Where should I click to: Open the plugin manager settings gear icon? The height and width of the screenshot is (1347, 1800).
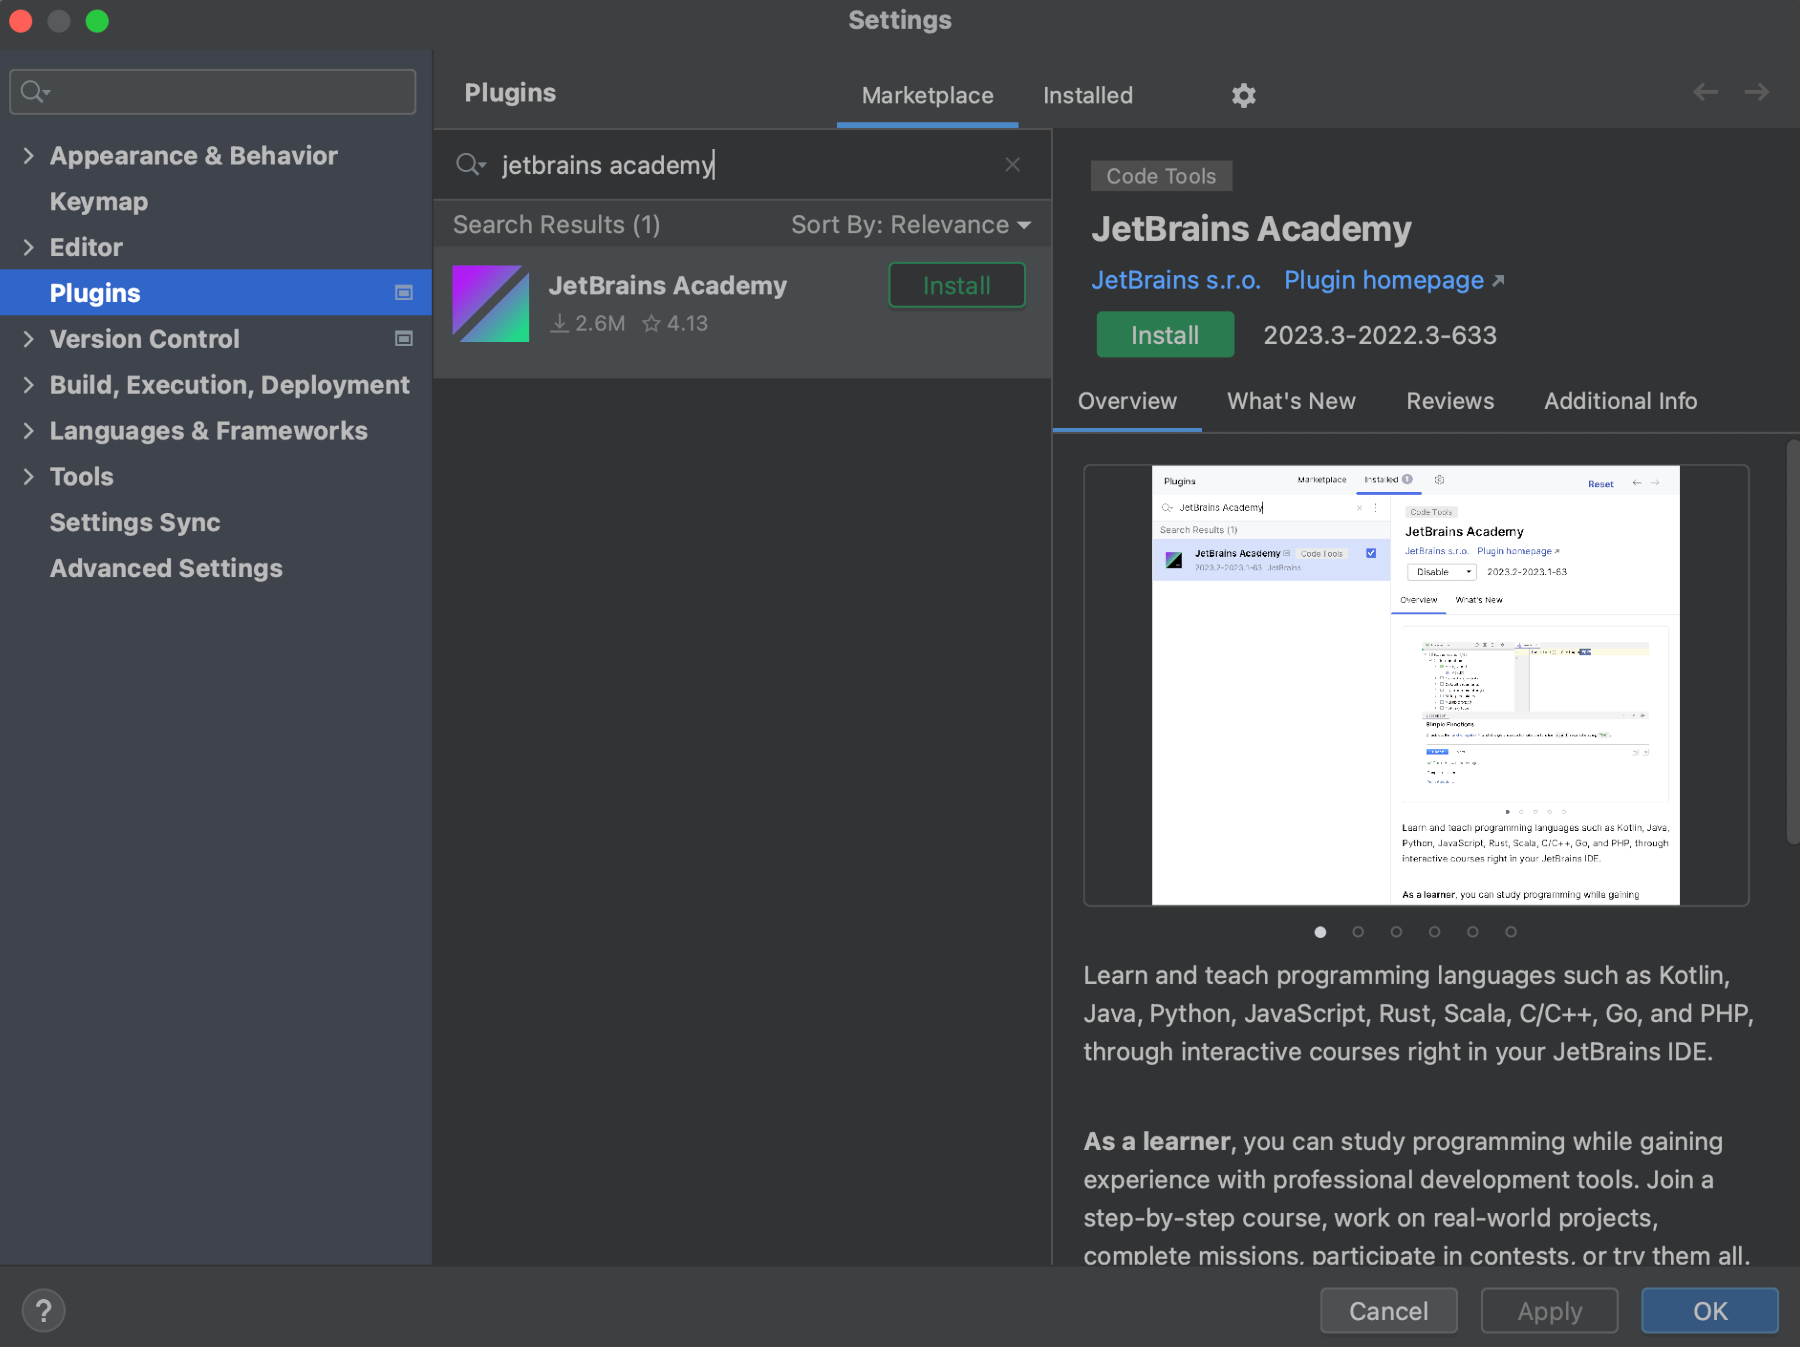tap(1243, 95)
